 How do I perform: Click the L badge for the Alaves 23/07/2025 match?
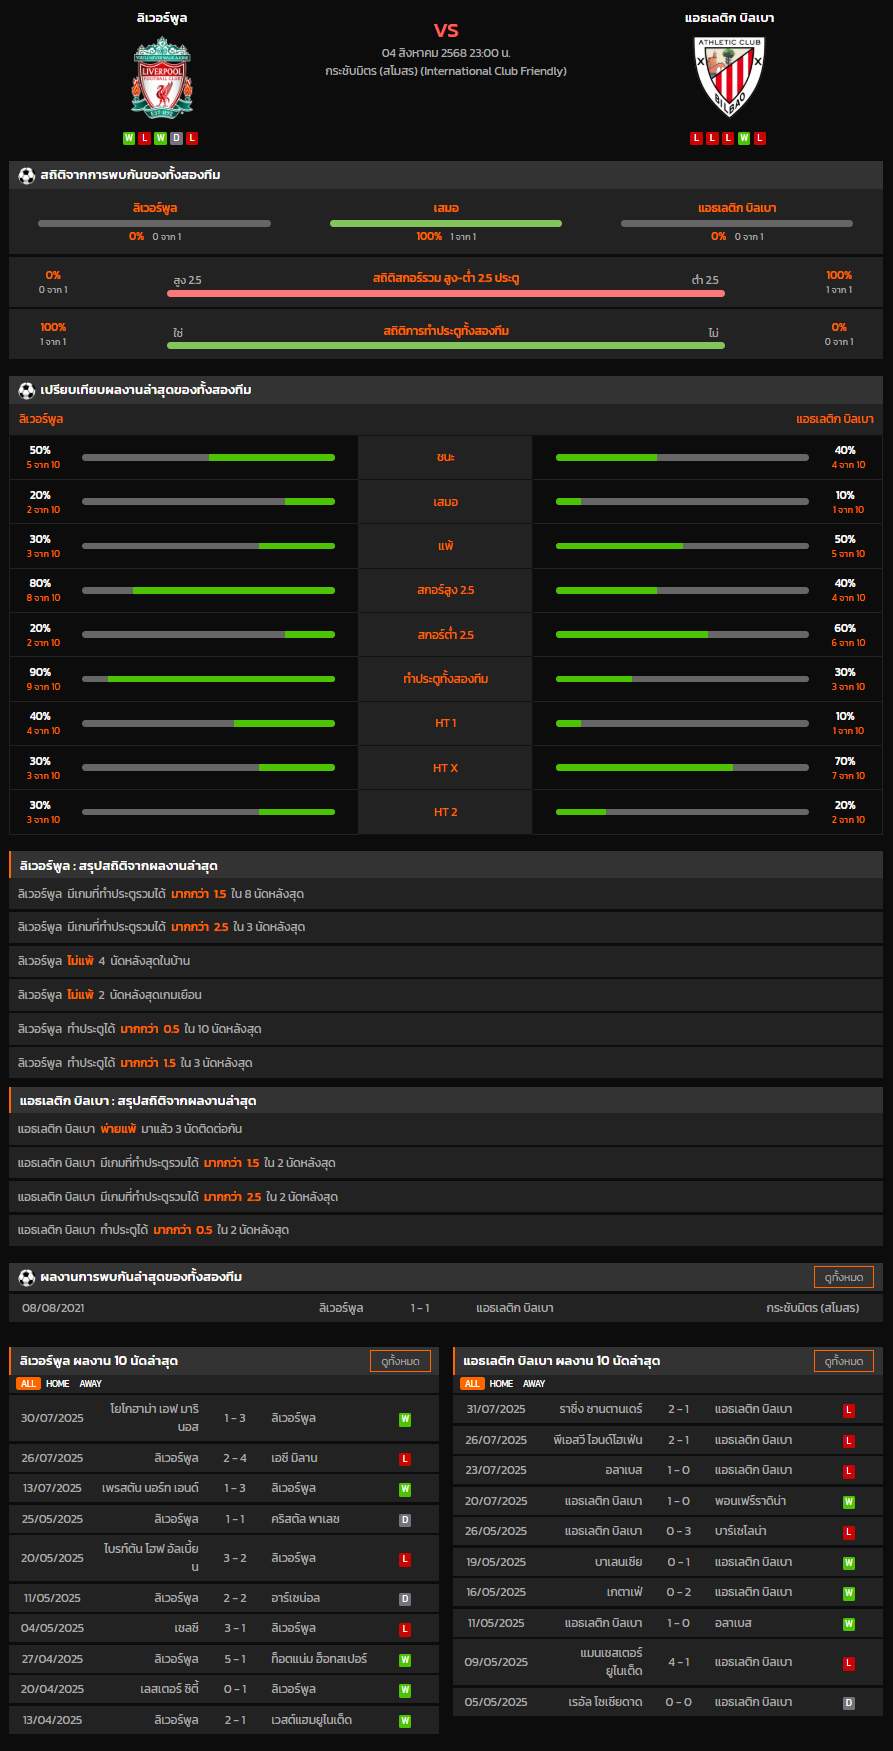click(849, 1471)
